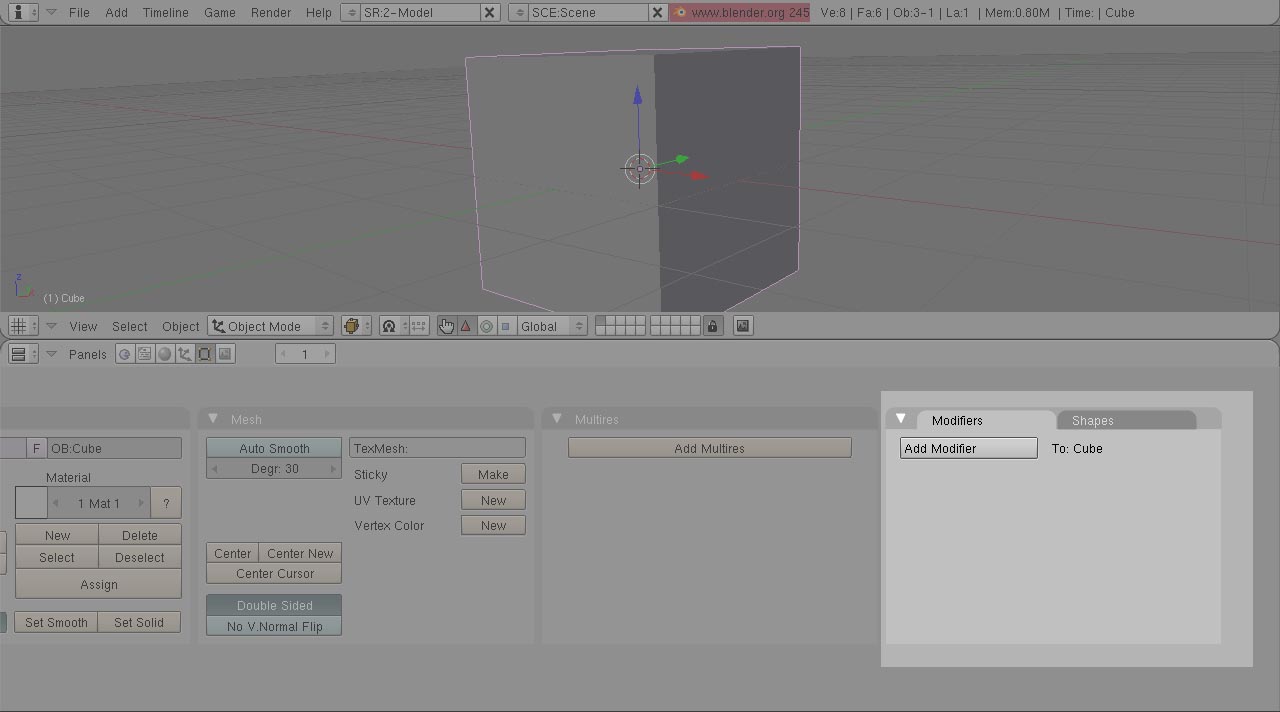Viewport: 1280px width, 712px height.
Task: Click the blue Z axis manipulator arrow
Action: pos(638,96)
